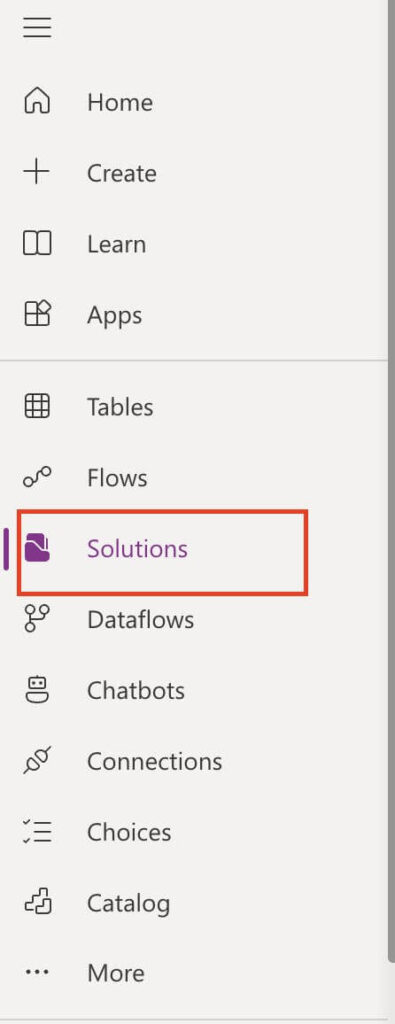Click the Learn book icon

(37, 244)
